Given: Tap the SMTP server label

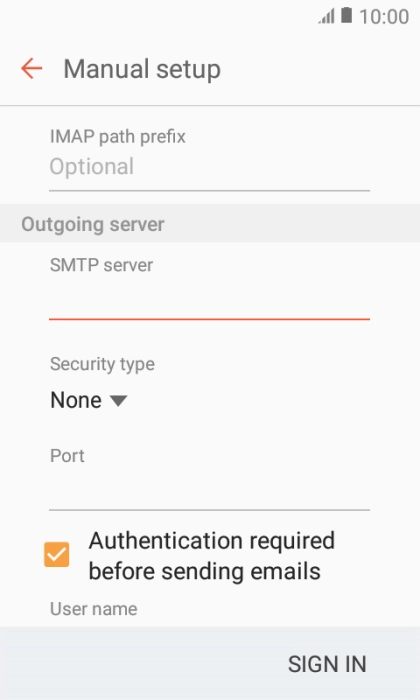Looking at the screenshot, I should click(x=101, y=265).
